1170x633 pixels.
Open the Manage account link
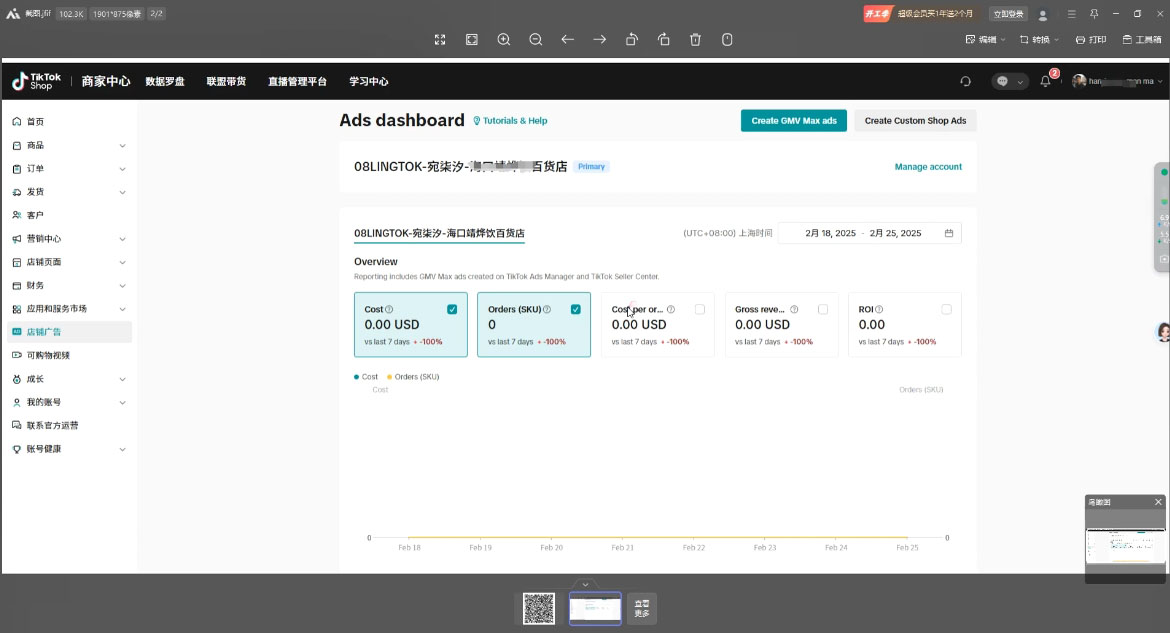[928, 167]
